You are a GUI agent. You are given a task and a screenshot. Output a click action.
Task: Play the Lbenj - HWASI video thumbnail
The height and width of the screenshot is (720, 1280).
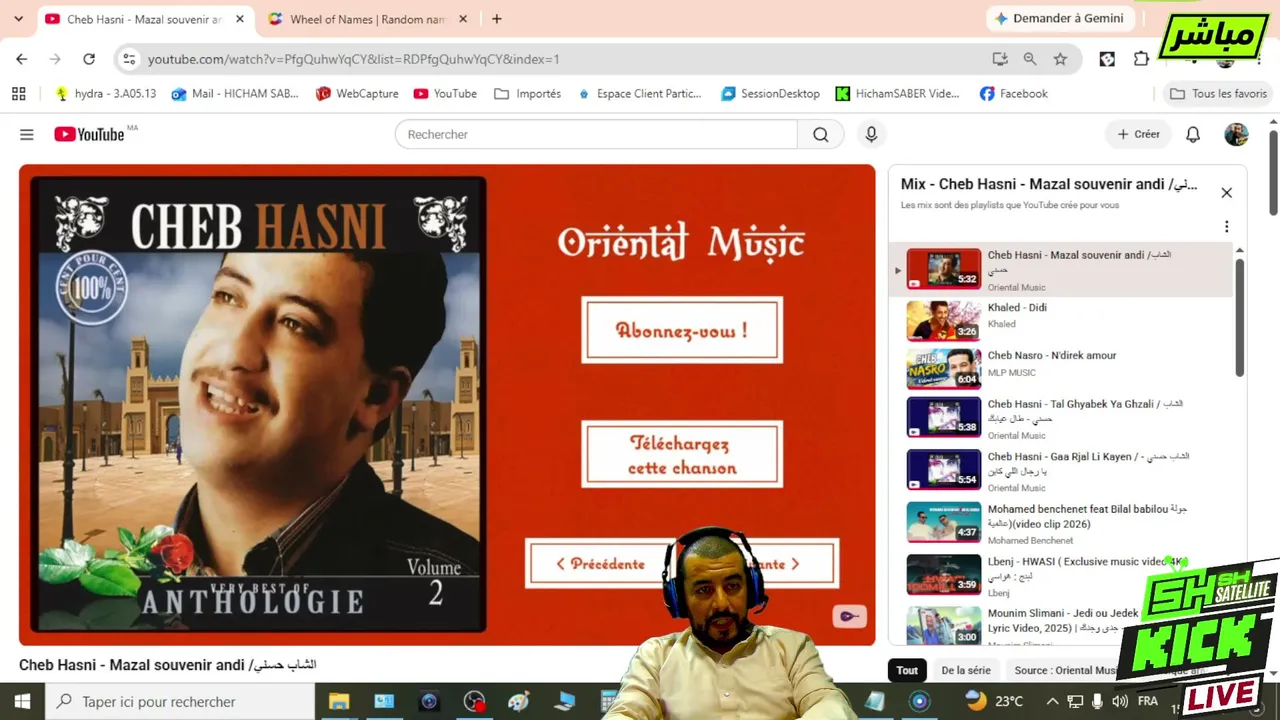coord(944,574)
